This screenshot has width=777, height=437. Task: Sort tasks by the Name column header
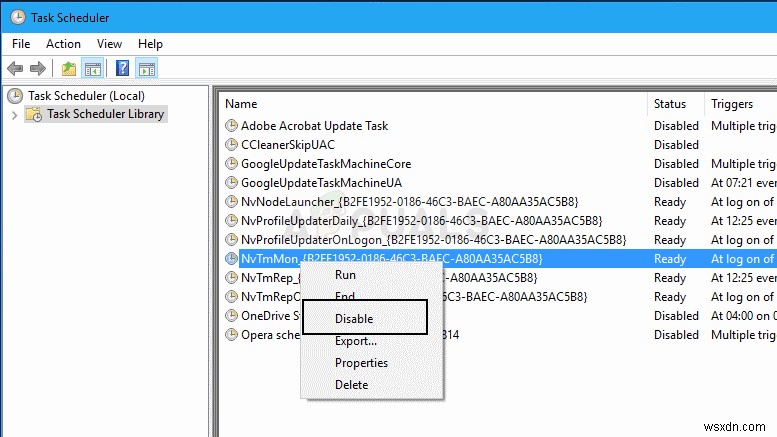point(241,104)
